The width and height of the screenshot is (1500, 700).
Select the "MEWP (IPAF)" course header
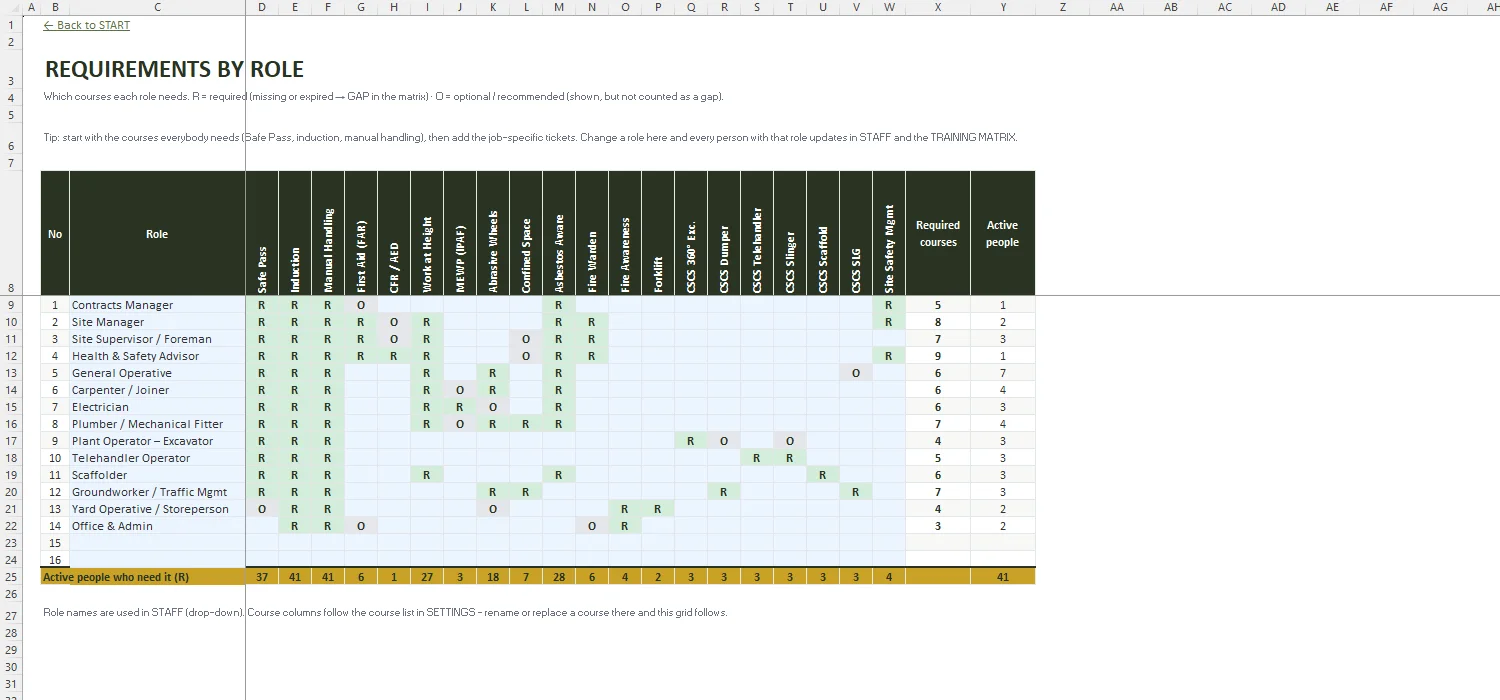click(460, 233)
